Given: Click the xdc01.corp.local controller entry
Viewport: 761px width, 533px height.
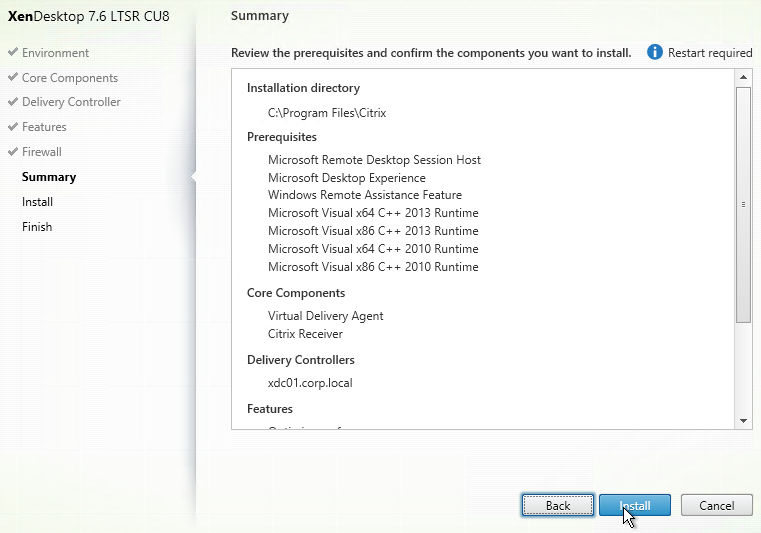Looking at the screenshot, I should [x=310, y=383].
